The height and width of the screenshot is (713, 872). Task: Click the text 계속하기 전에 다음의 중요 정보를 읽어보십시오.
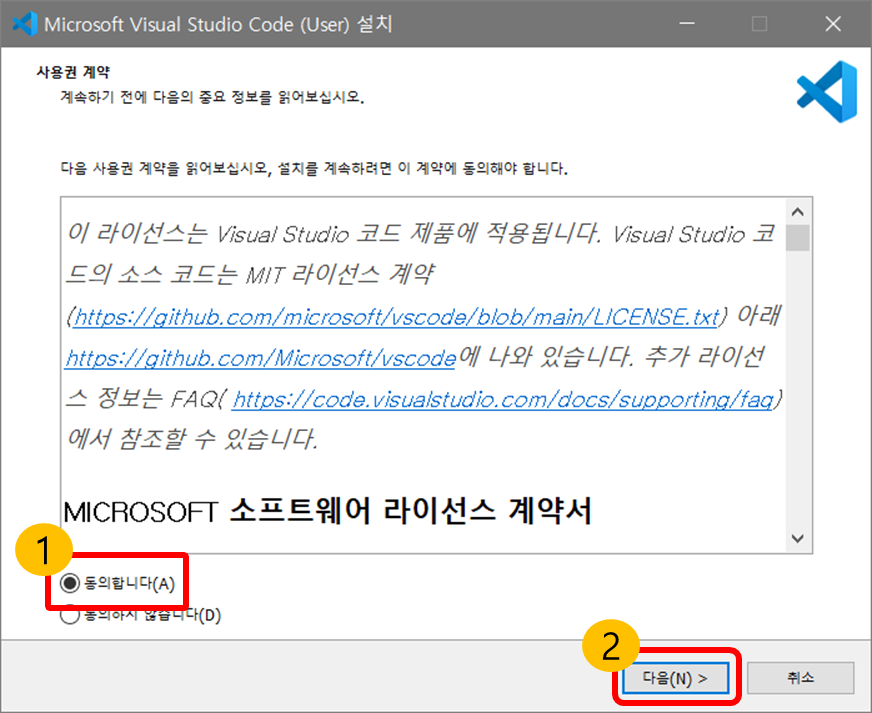[x=212, y=97]
